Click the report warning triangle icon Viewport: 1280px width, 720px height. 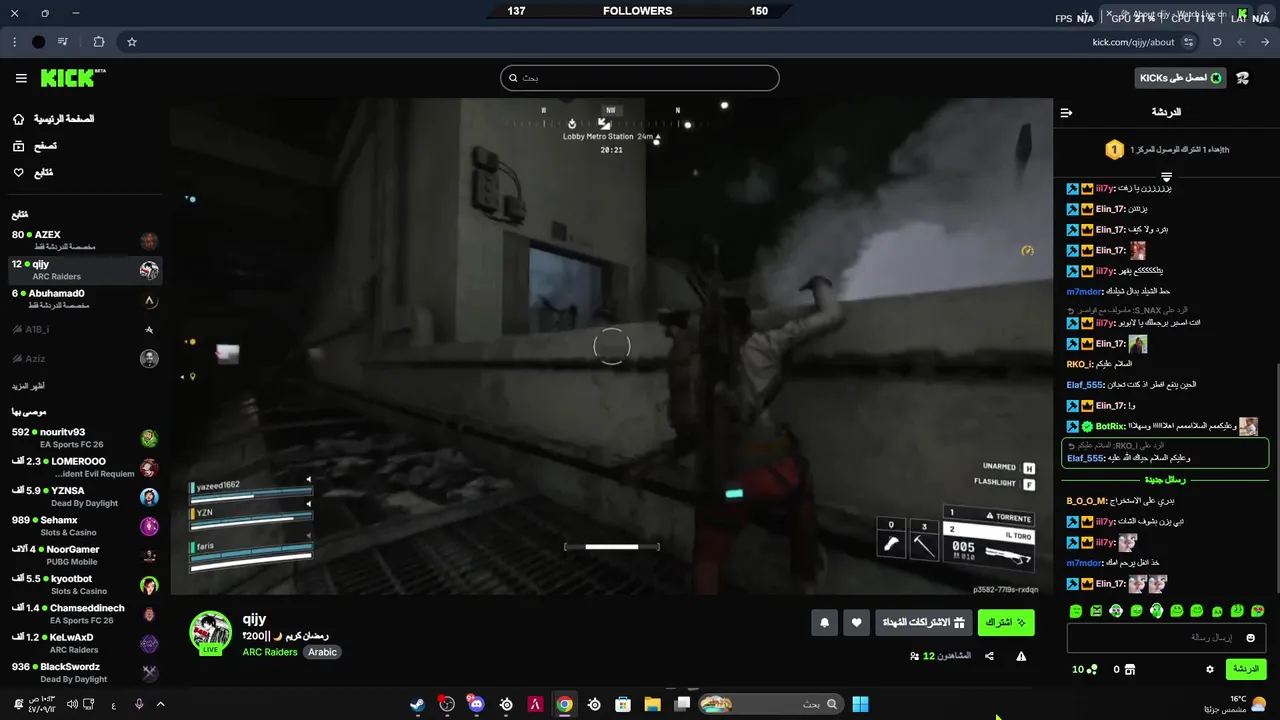[x=1021, y=656]
